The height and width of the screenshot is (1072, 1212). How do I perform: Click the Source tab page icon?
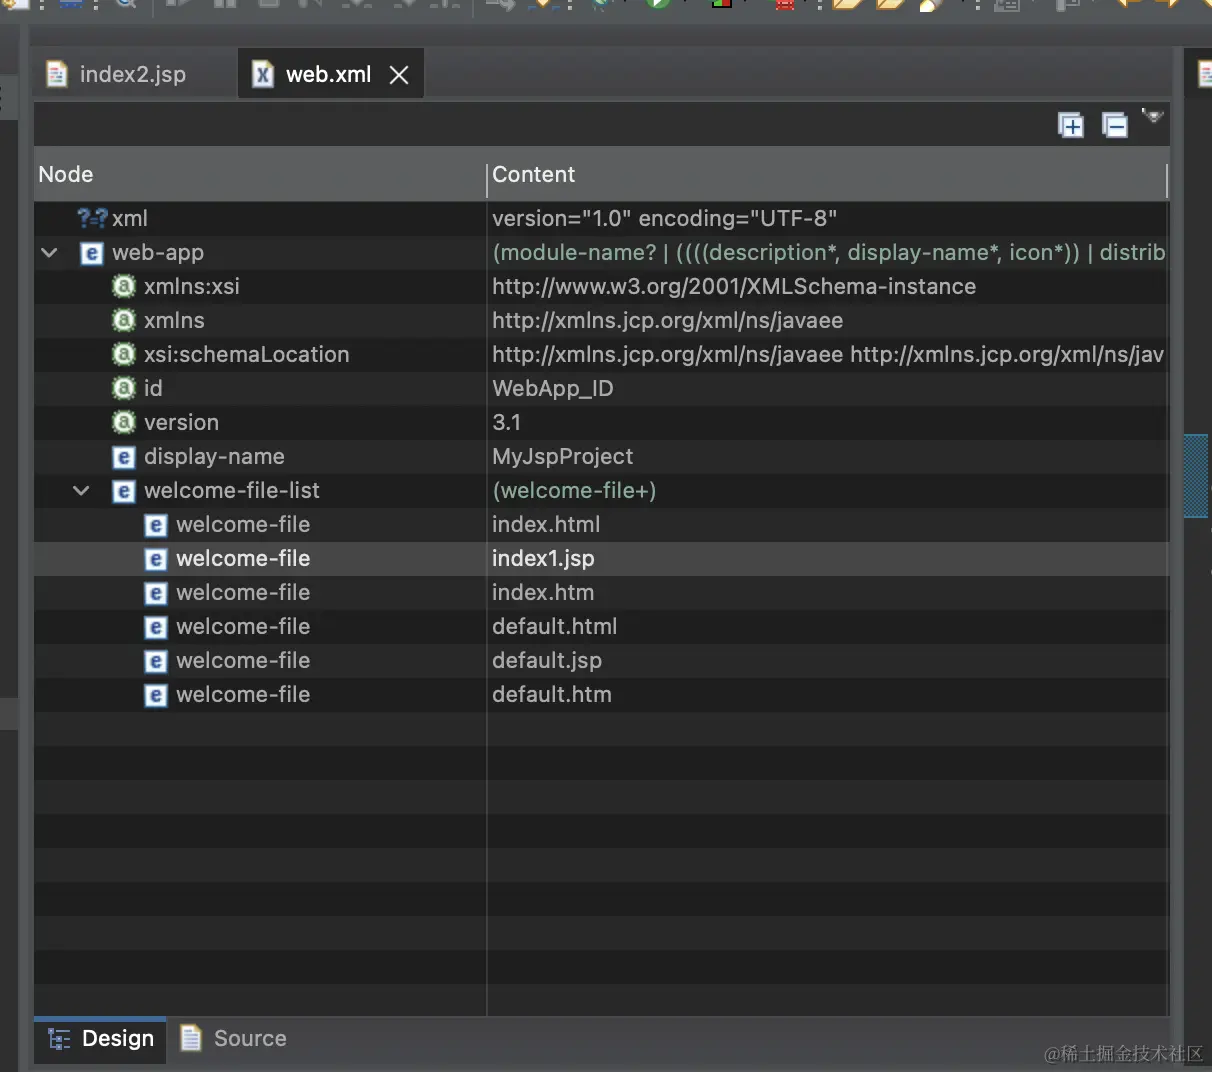pos(191,1038)
